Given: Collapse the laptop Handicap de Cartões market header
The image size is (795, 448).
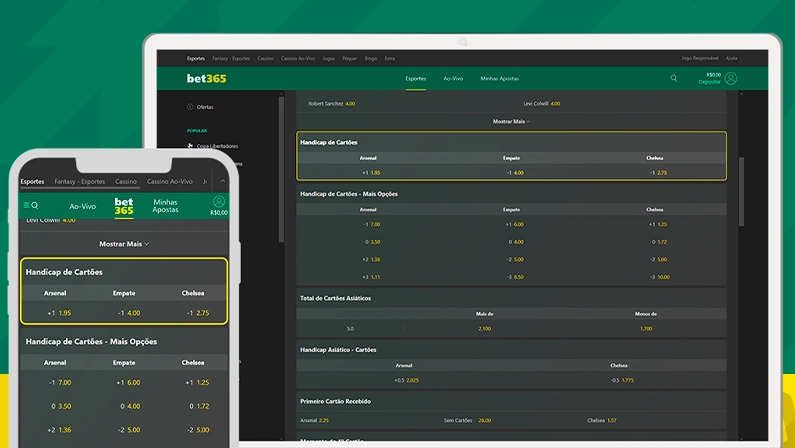Looking at the screenshot, I should (511, 142).
